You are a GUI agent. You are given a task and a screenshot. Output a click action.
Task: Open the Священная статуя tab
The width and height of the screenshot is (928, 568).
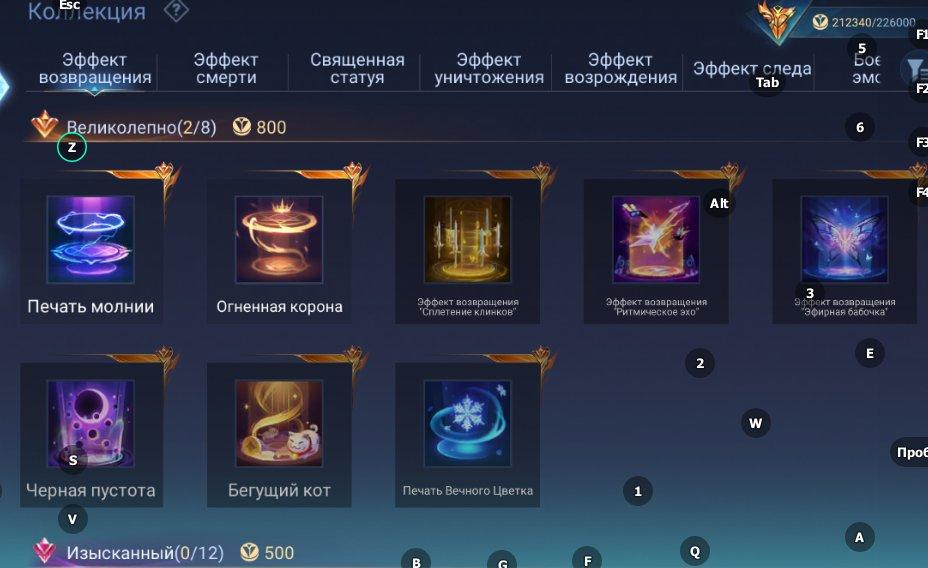[x=357, y=69]
